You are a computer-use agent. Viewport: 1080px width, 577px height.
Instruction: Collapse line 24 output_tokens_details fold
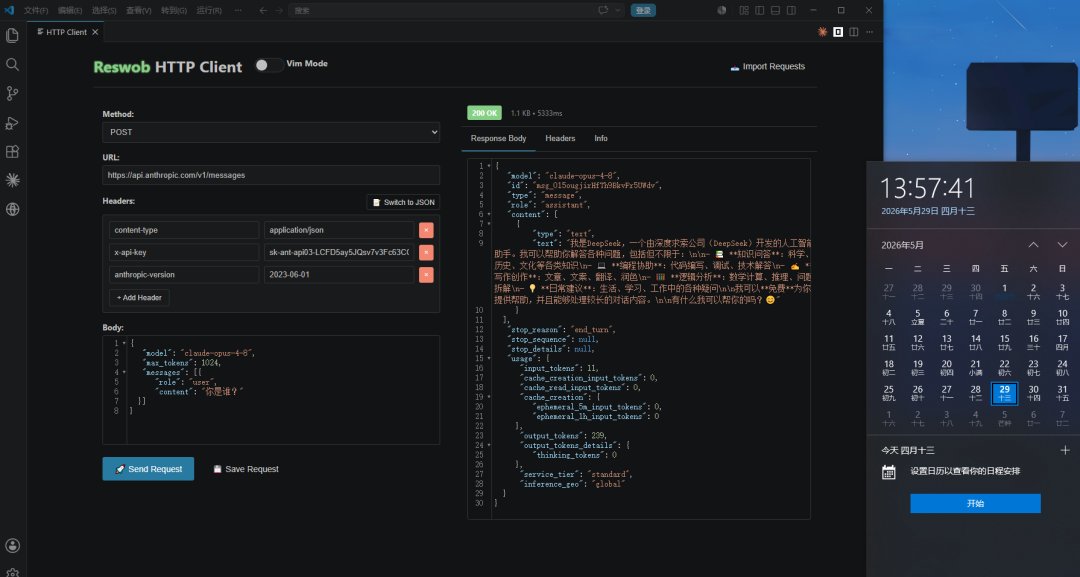click(489, 445)
